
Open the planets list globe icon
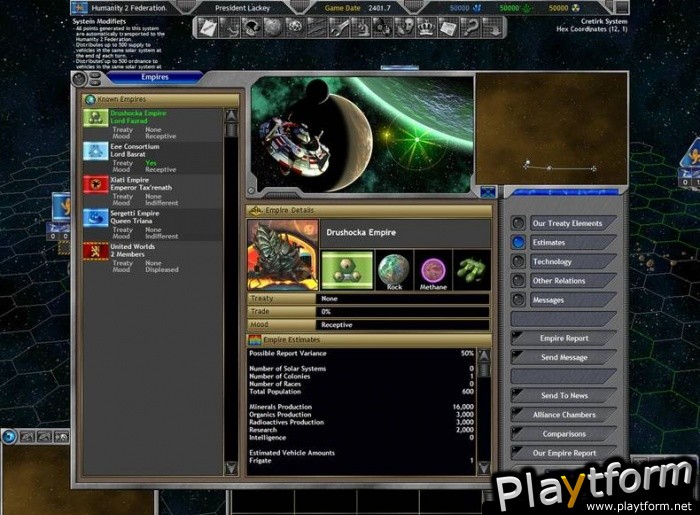click(273, 28)
